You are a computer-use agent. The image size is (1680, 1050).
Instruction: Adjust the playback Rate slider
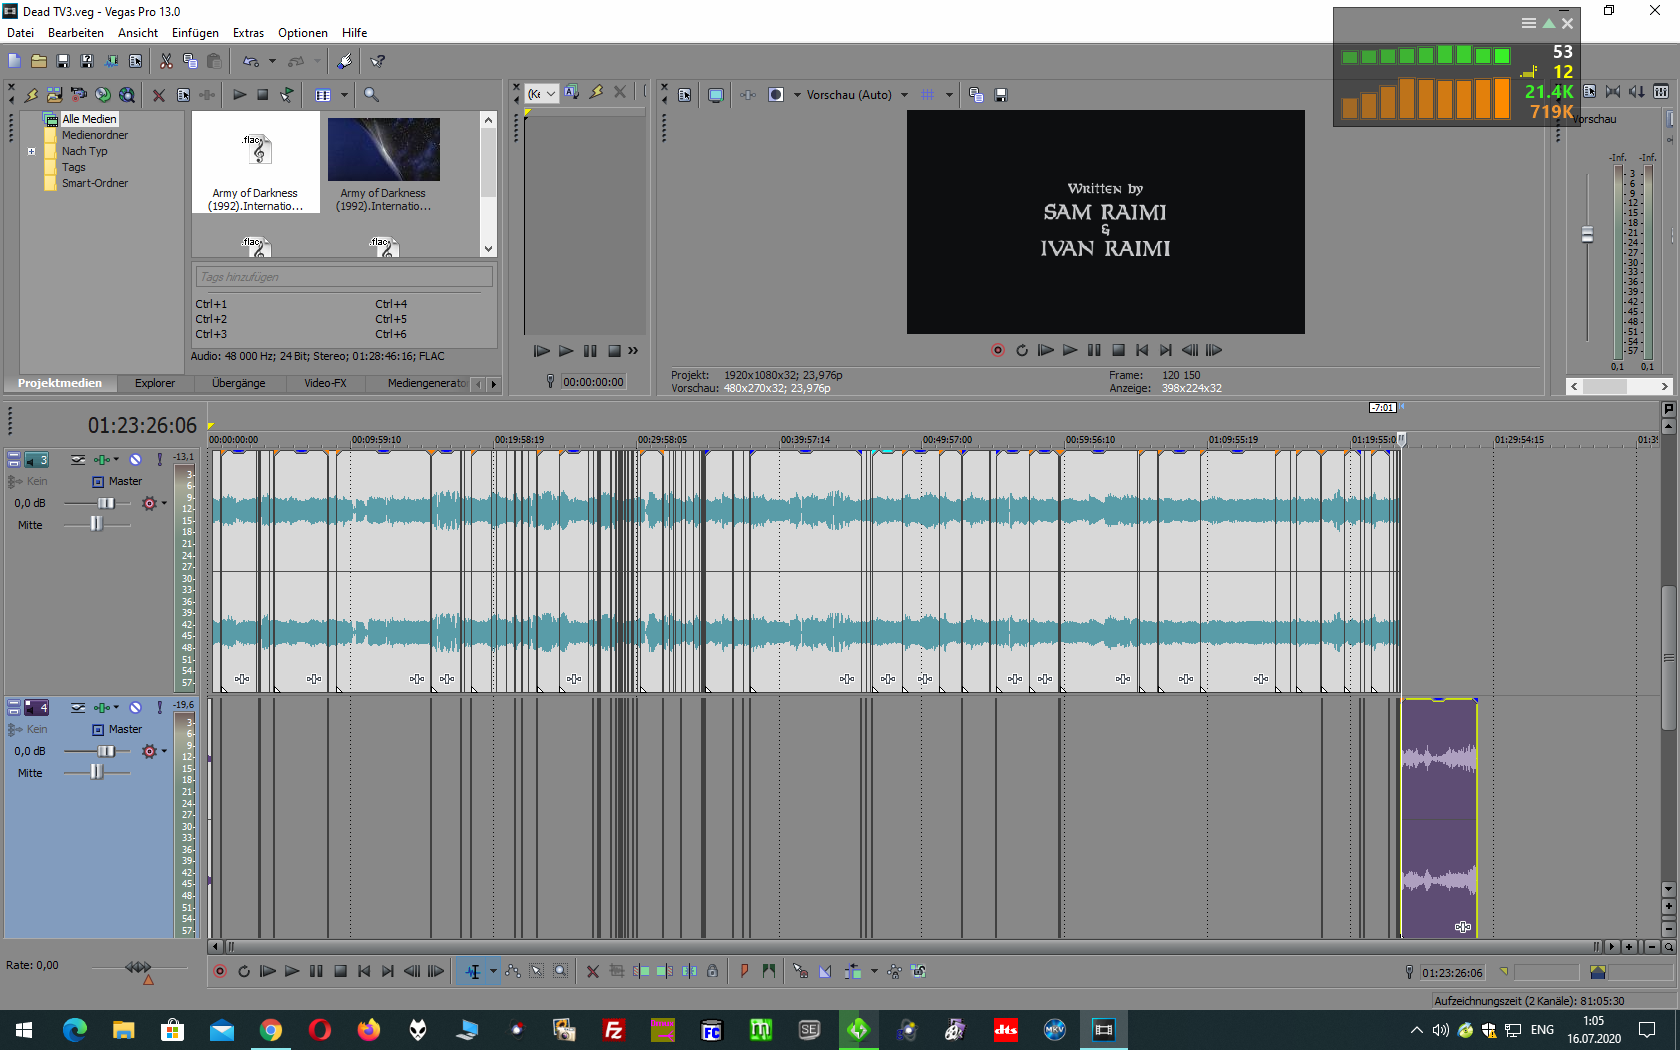click(x=139, y=967)
